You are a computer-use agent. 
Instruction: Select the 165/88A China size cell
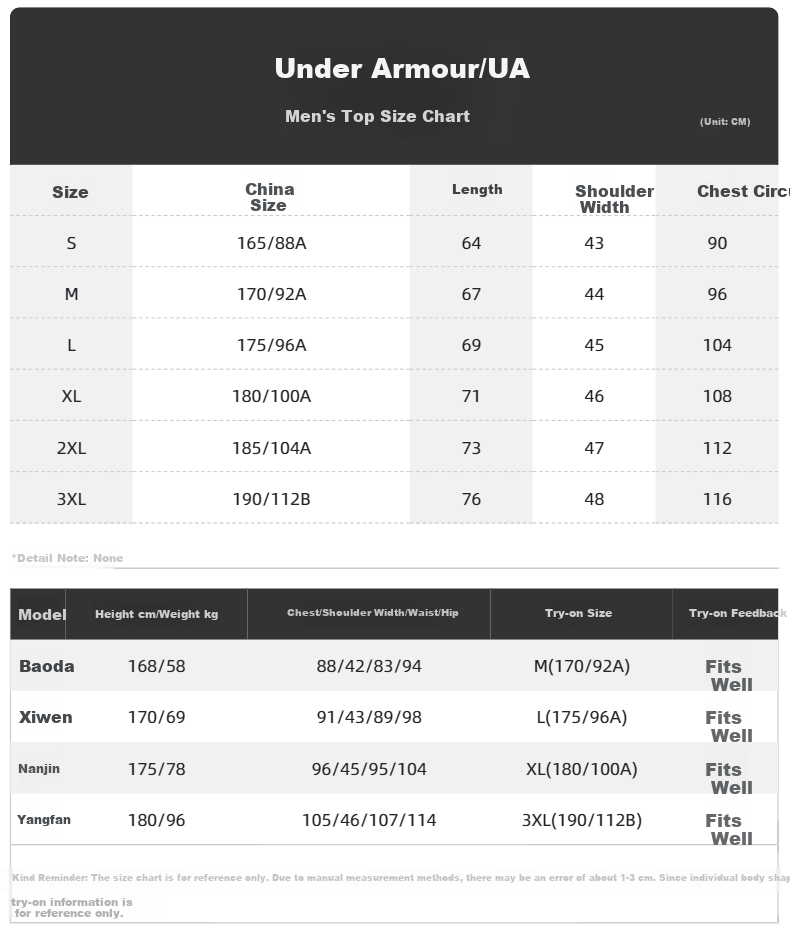point(272,243)
